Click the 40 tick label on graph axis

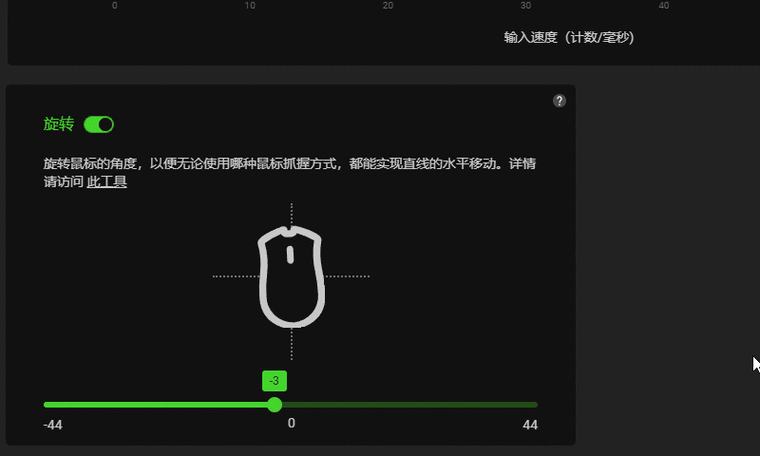664,5
